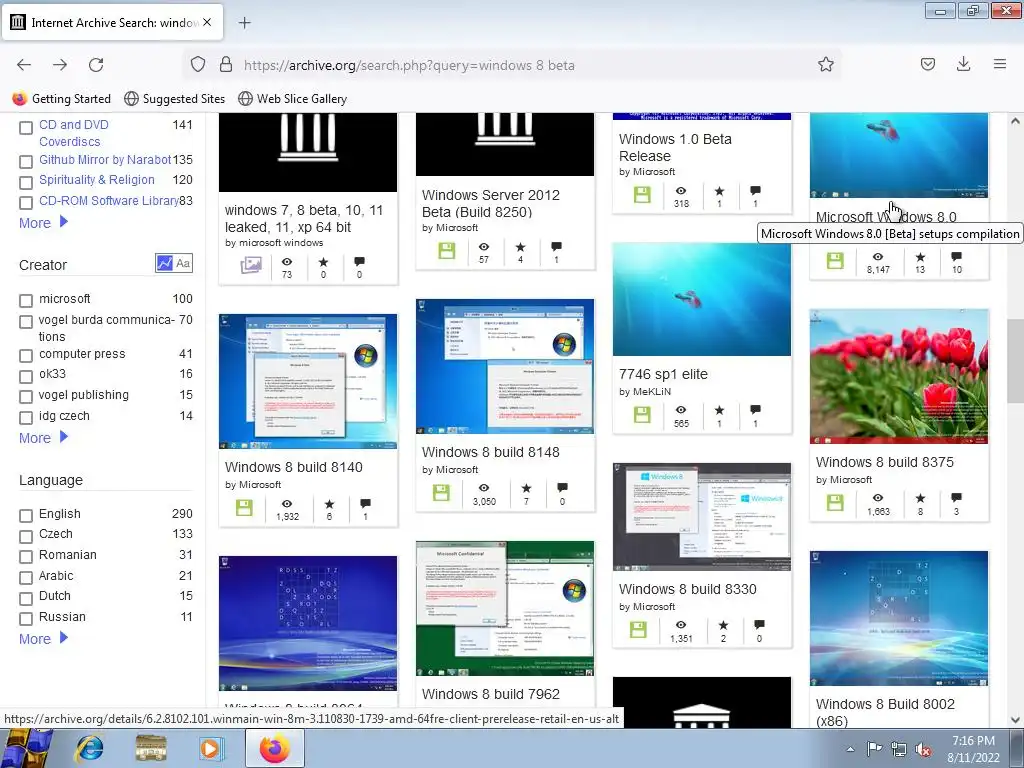
Task: Open Windows Media Player from taskbar
Action: pyautogui.click(x=211, y=748)
